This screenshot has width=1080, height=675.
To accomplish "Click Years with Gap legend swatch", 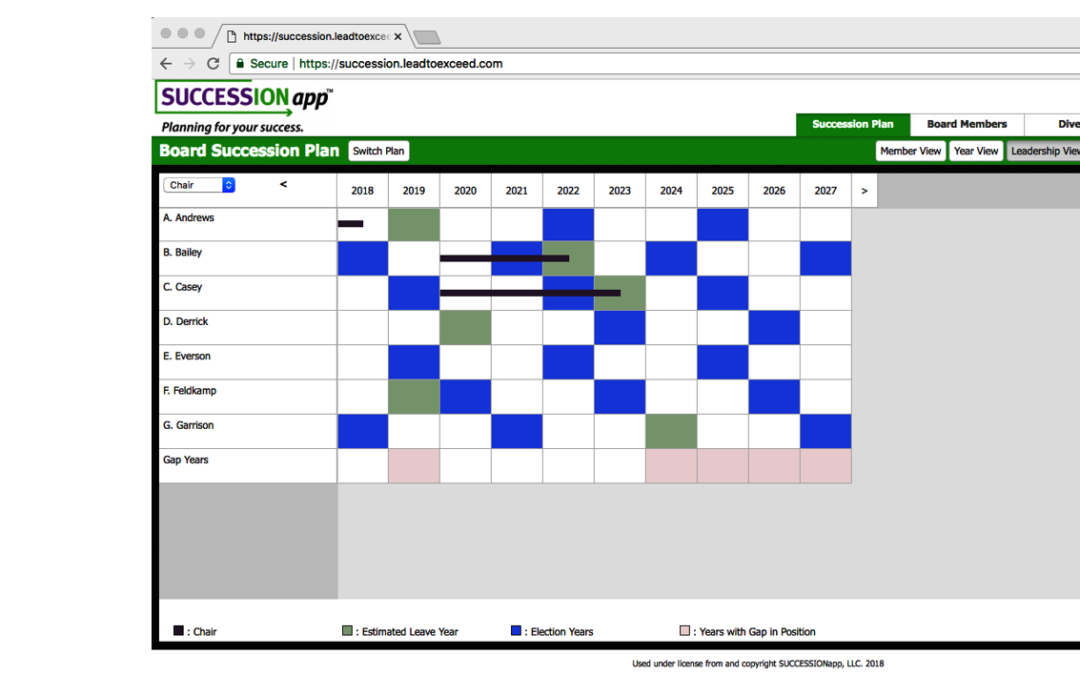I will click(685, 630).
